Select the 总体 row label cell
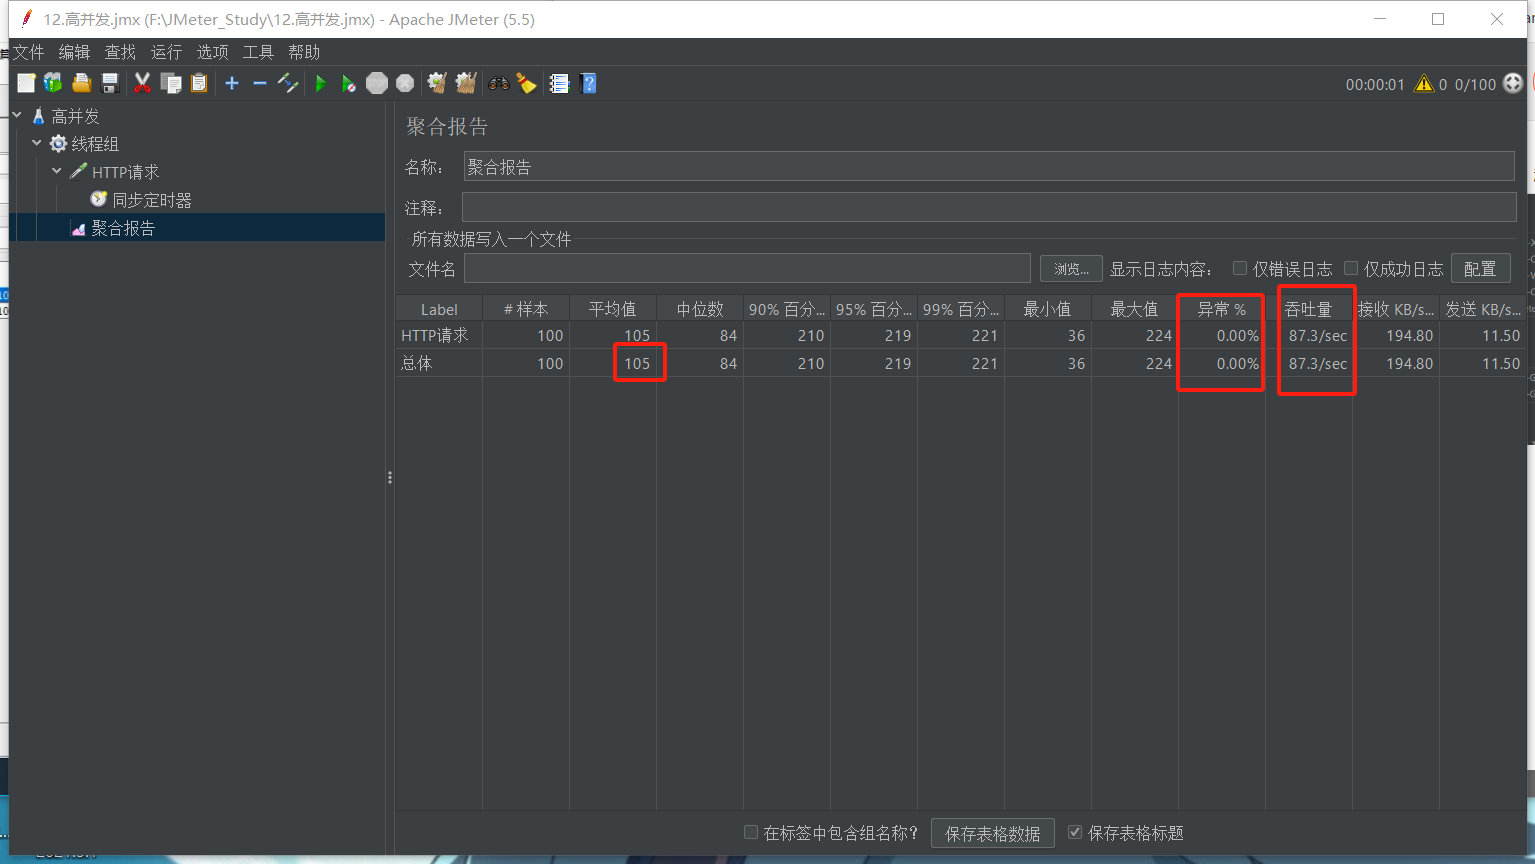 [439, 363]
